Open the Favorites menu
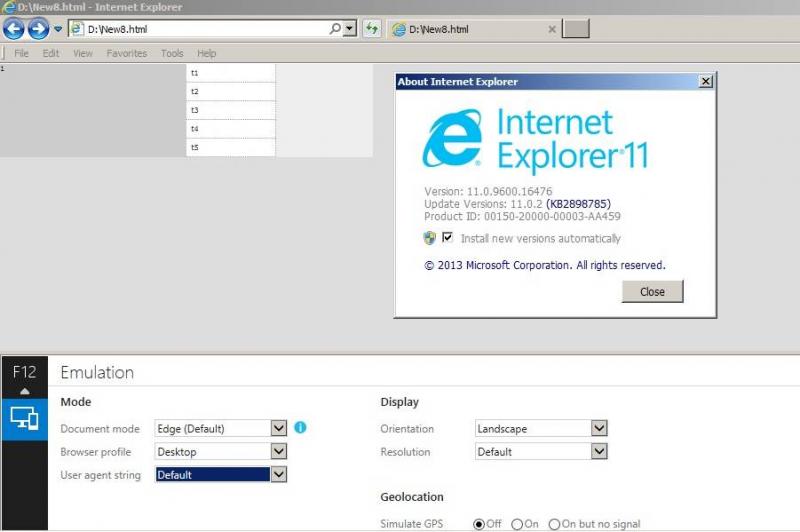800x532 pixels. pos(126,53)
